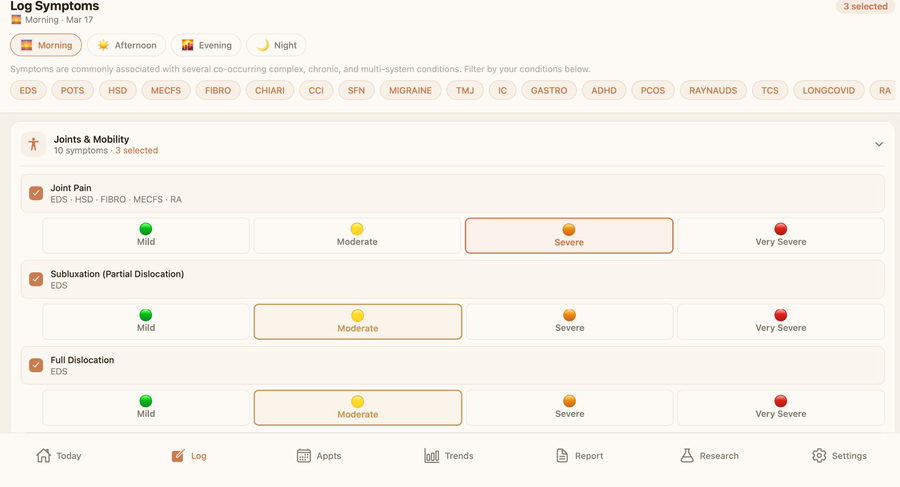Set Subluxation severity to Severe
Viewport: 900px width, 487px height.
pyautogui.click(x=569, y=322)
